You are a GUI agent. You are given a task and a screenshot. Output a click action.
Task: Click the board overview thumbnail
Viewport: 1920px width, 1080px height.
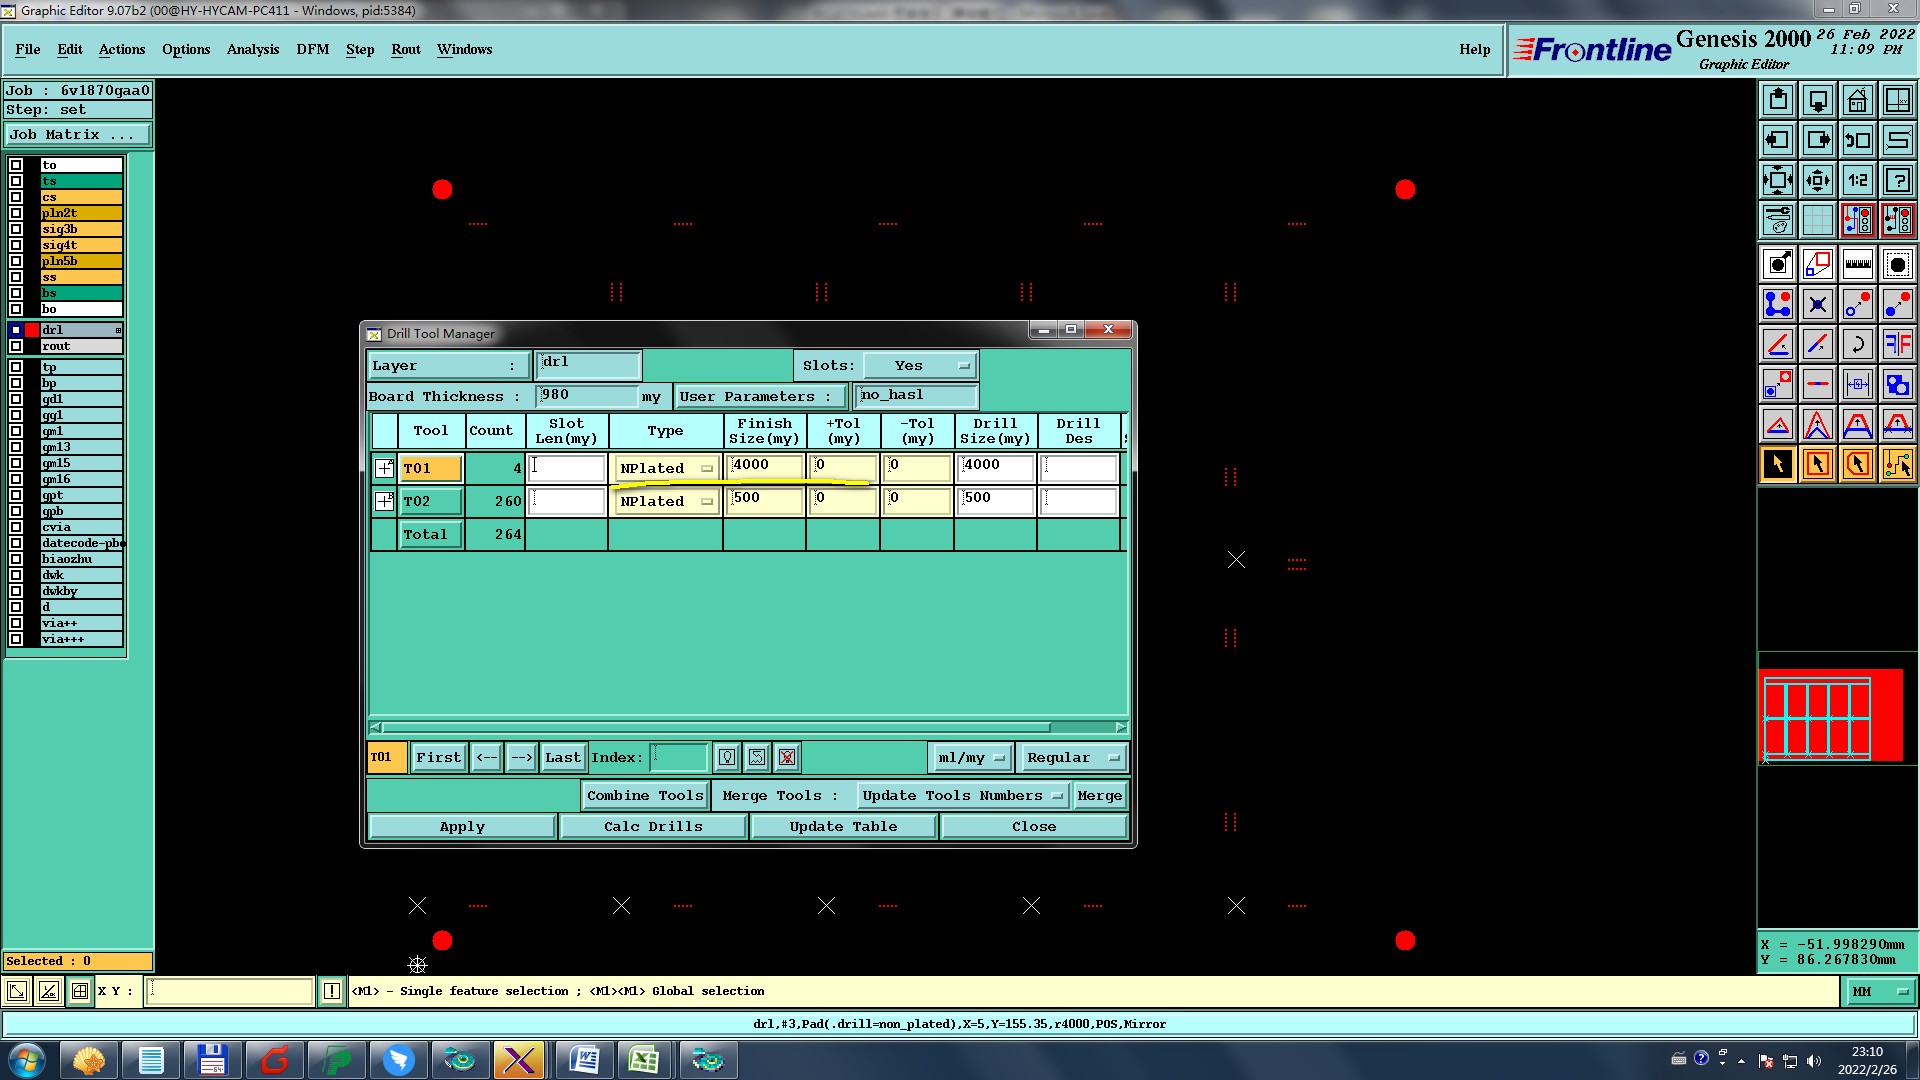click(1830, 715)
